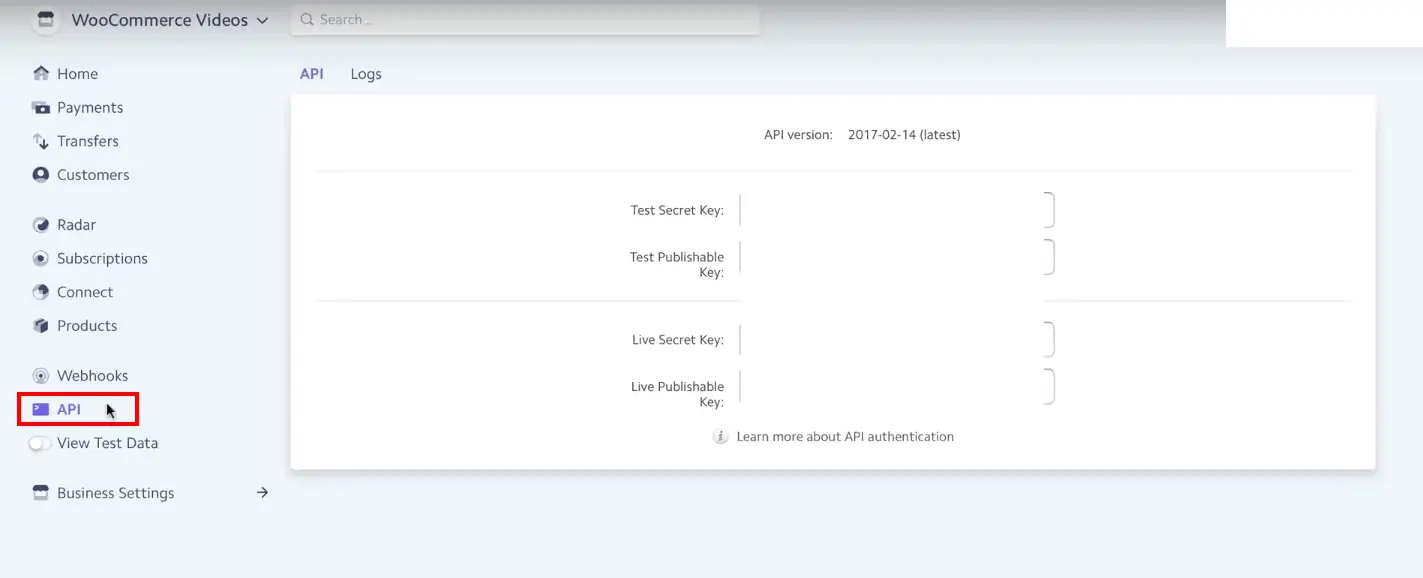
Task: Follow Learn more about API authentication link
Action: pos(845,437)
